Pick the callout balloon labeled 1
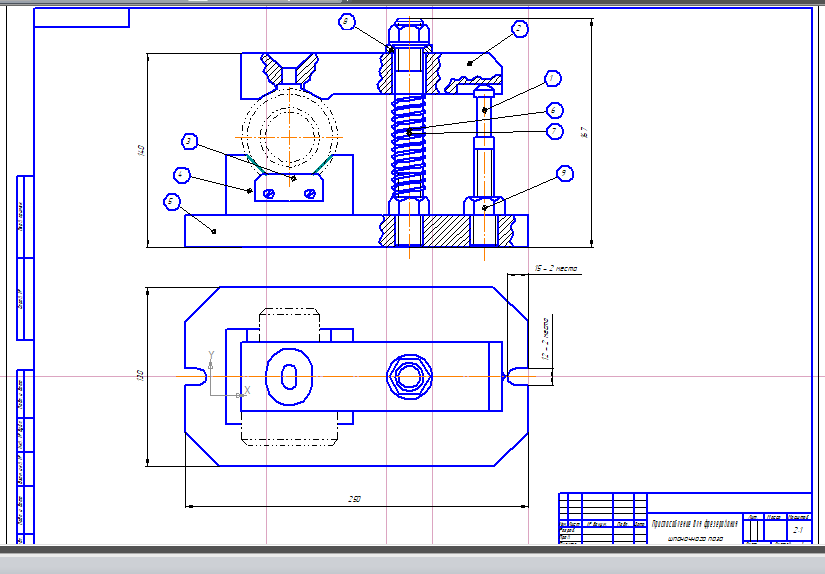Viewport: 825px width, 574px height. [x=551, y=77]
